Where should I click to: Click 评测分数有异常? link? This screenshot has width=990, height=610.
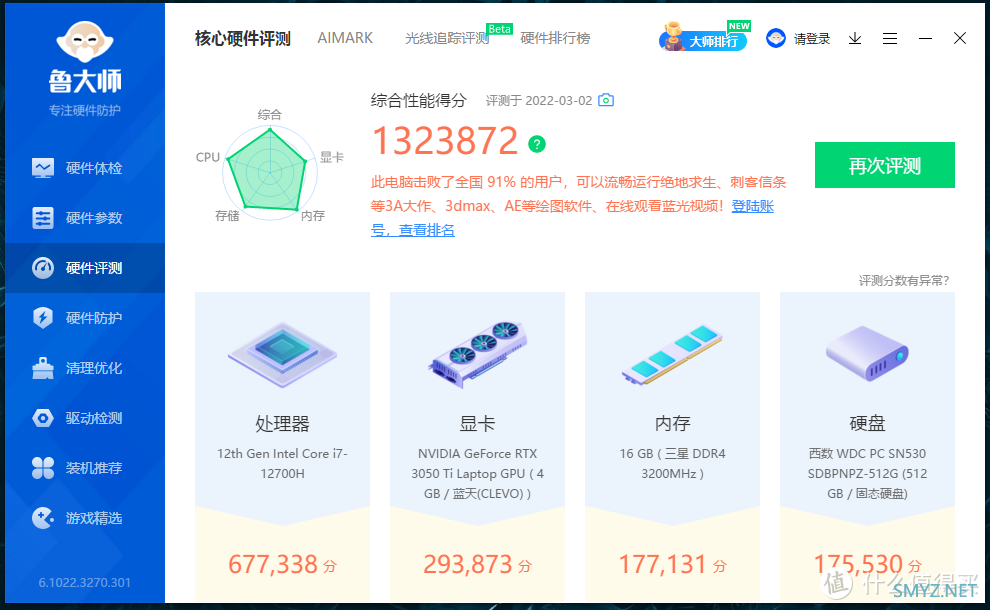pyautogui.click(x=904, y=280)
